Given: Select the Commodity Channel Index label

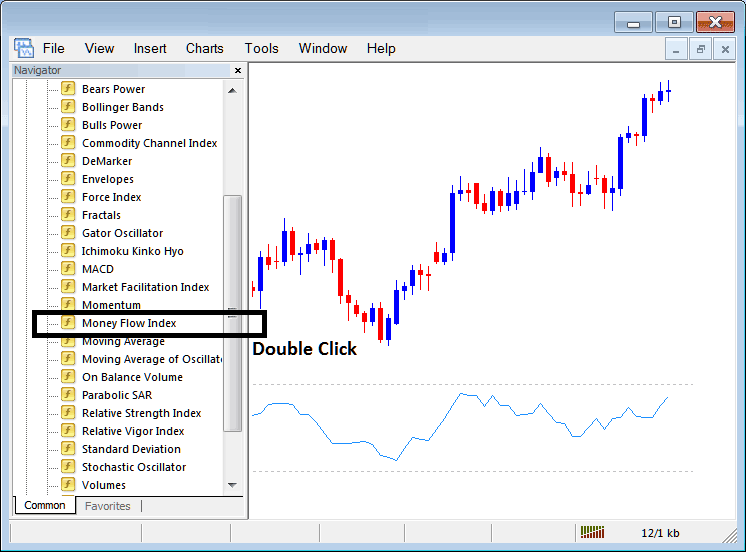Looking at the screenshot, I should (149, 143).
